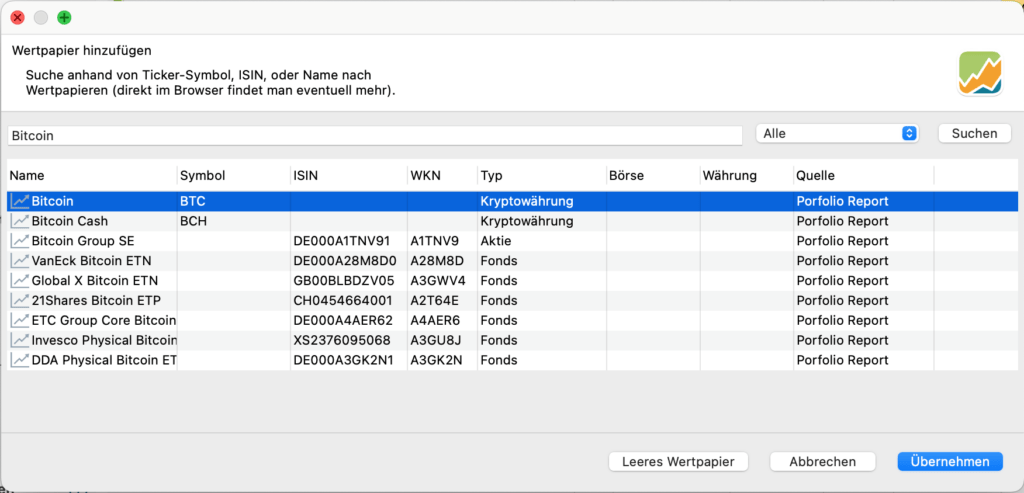Click the Aktie type cell
The height and width of the screenshot is (493, 1024).
point(496,242)
